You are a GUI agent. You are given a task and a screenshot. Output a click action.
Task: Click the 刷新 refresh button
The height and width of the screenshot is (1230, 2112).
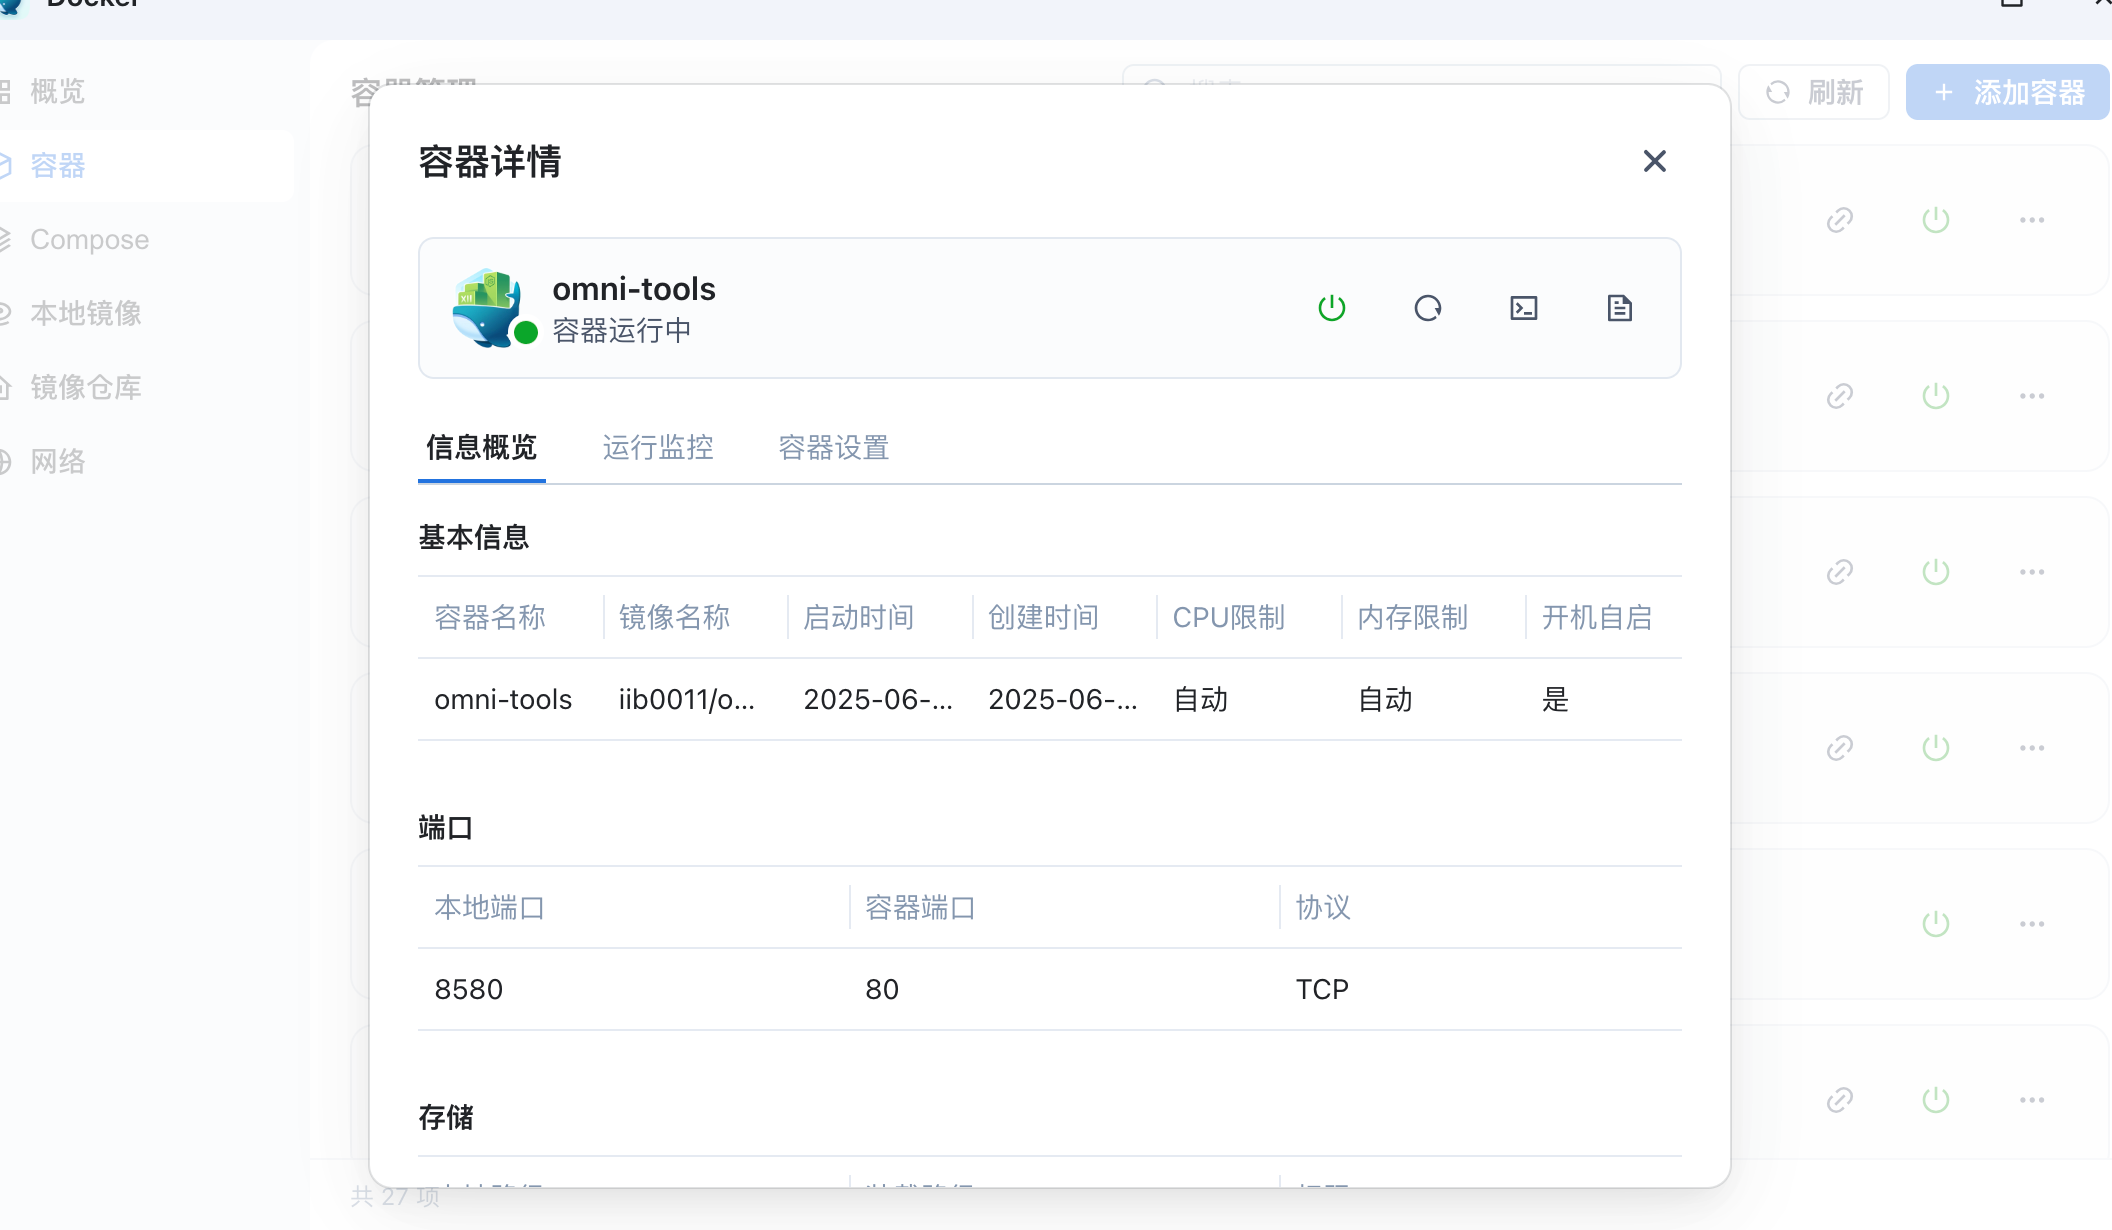click(x=1814, y=93)
